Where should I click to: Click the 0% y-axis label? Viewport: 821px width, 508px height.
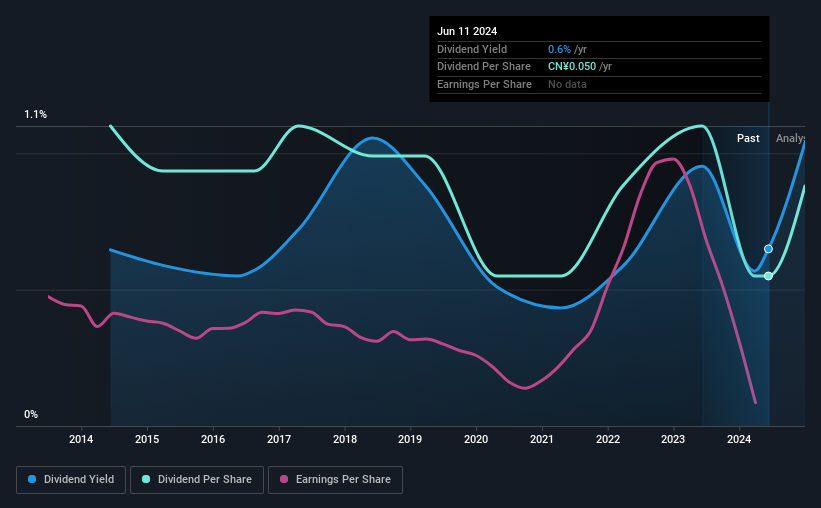click(31, 414)
